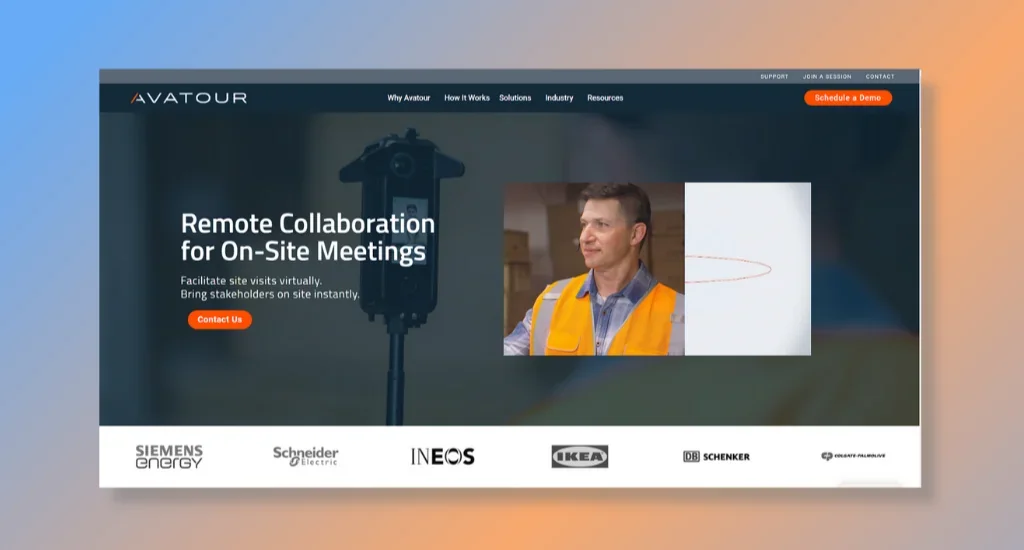Screen dimensions: 1024x550
Task: Click the Remote Collaboration headline text
Action: point(307,237)
